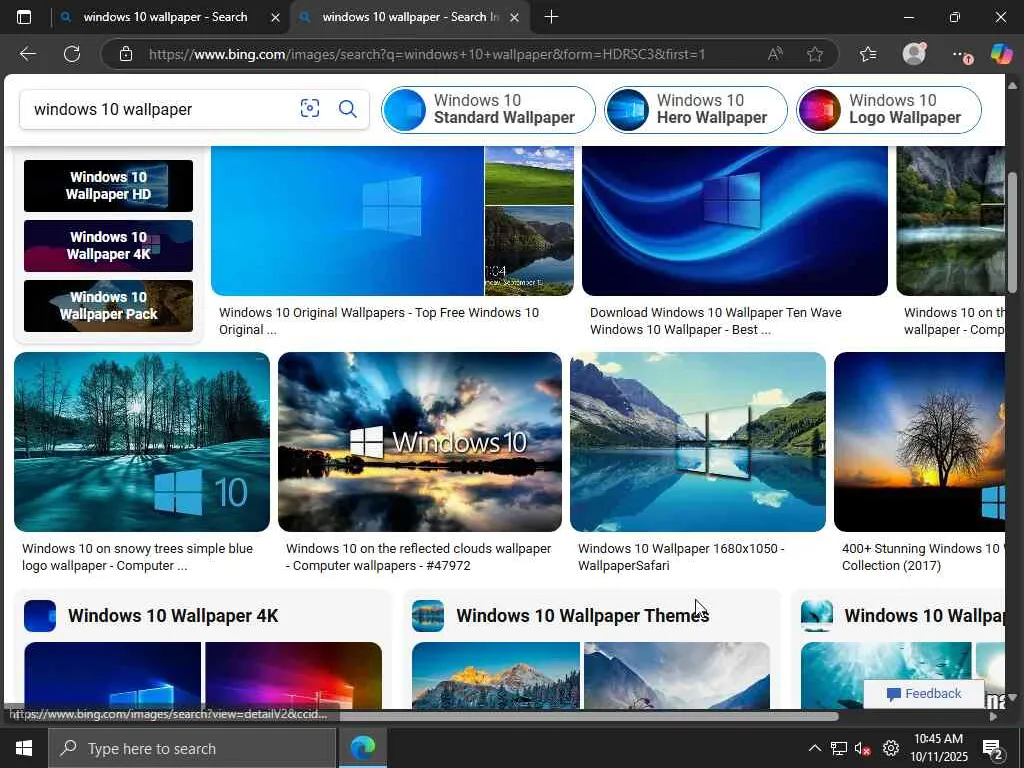Viewport: 1024px width, 768px height.
Task: Open the sunset tree wallpaper image
Action: click(x=920, y=442)
